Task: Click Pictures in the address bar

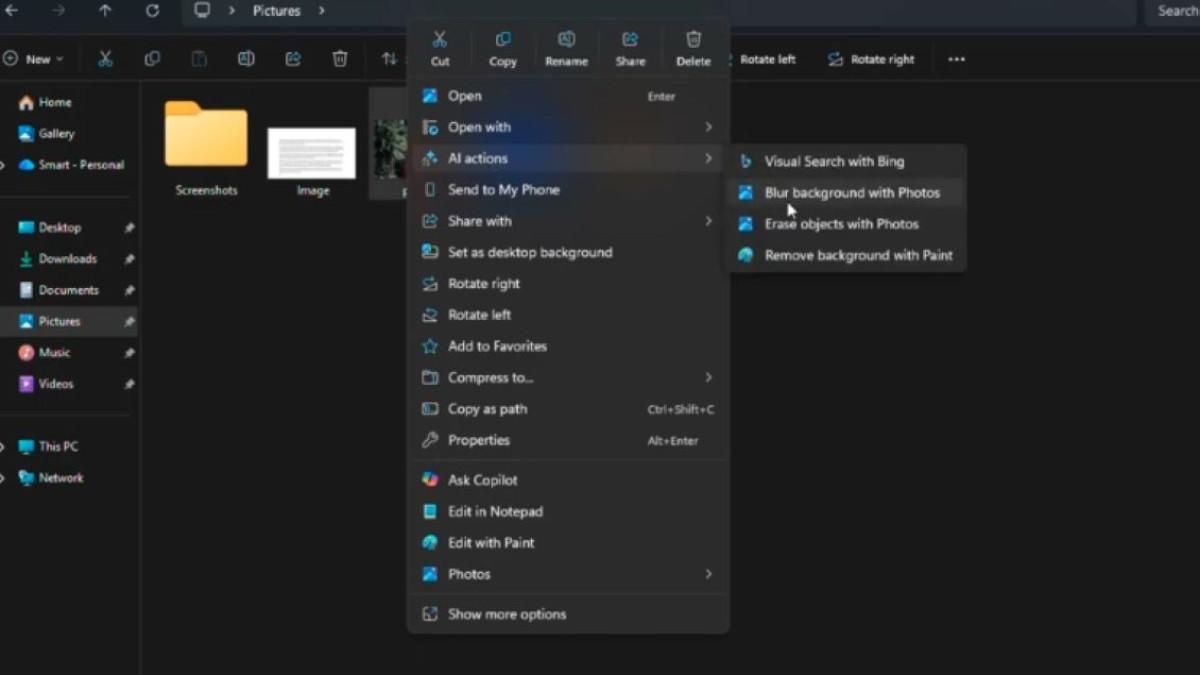Action: click(x=276, y=11)
